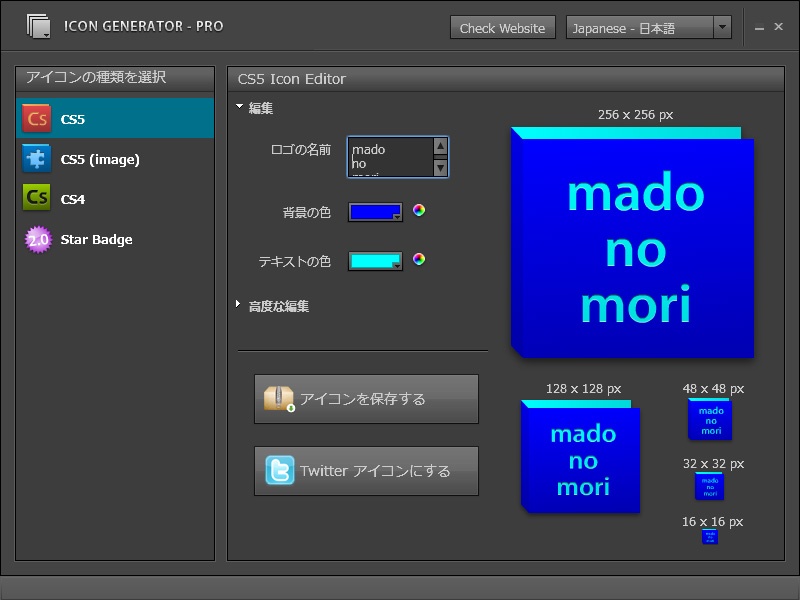Screen dimensions: 800x600
Task: Click the アイコンを保存する button
Action: pos(365,398)
